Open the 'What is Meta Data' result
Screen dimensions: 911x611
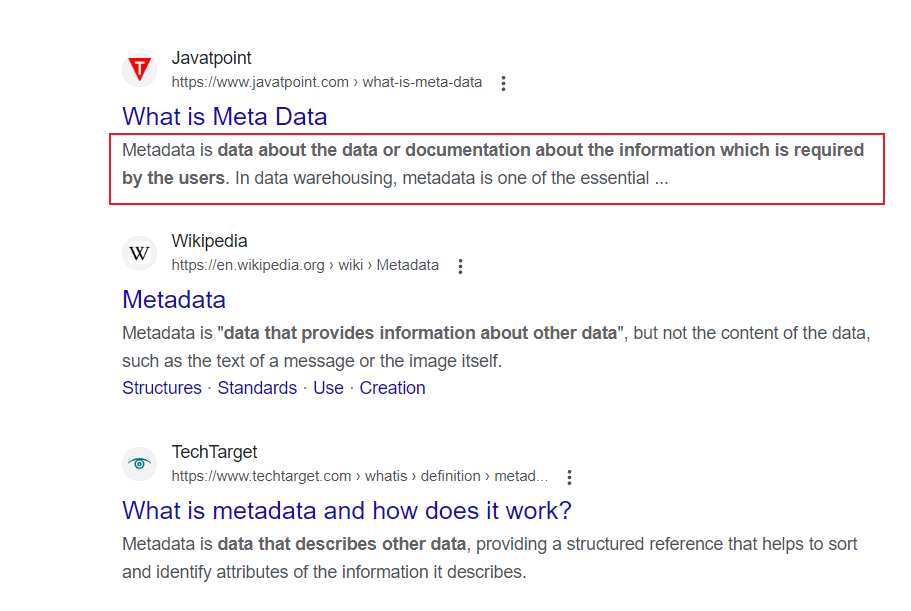(x=224, y=117)
